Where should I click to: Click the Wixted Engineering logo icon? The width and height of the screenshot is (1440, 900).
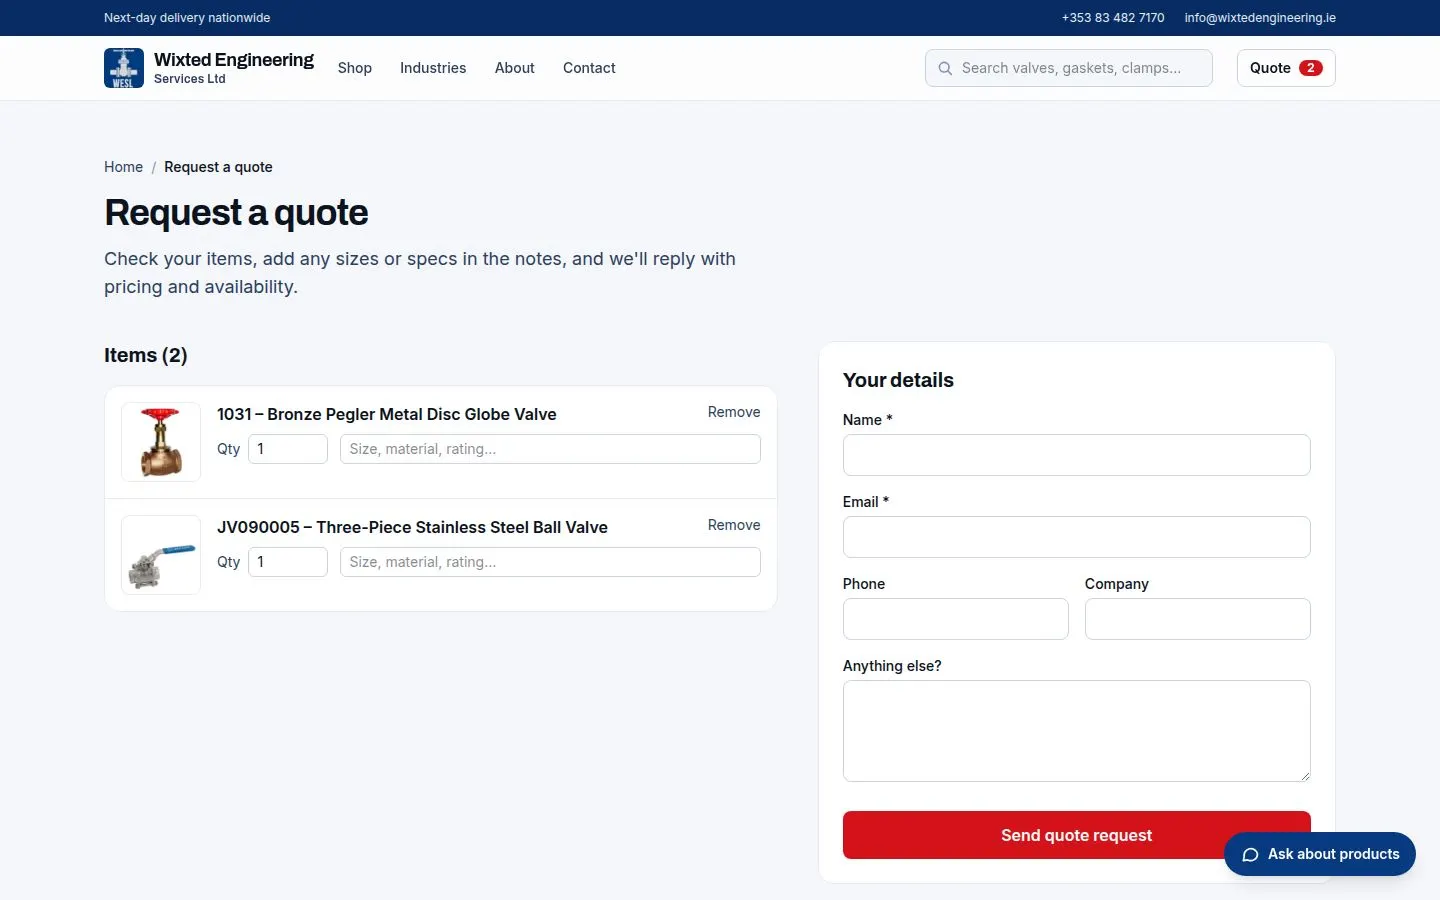coord(124,68)
